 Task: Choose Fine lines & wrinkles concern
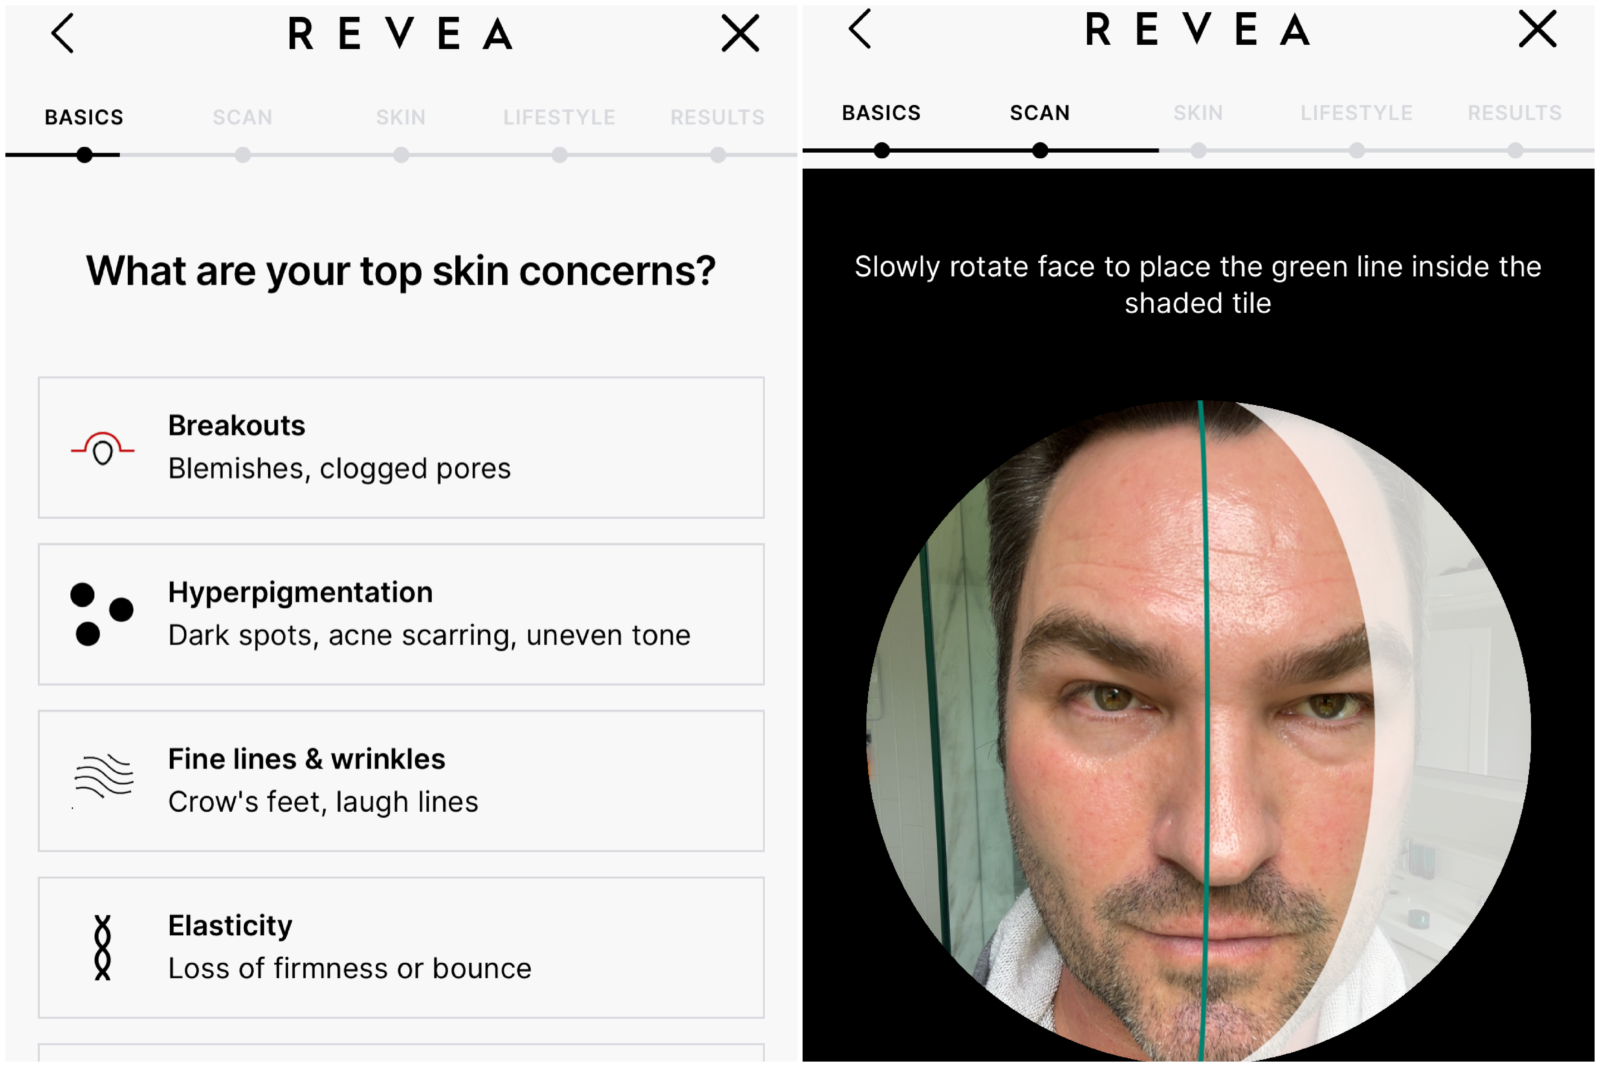click(401, 781)
